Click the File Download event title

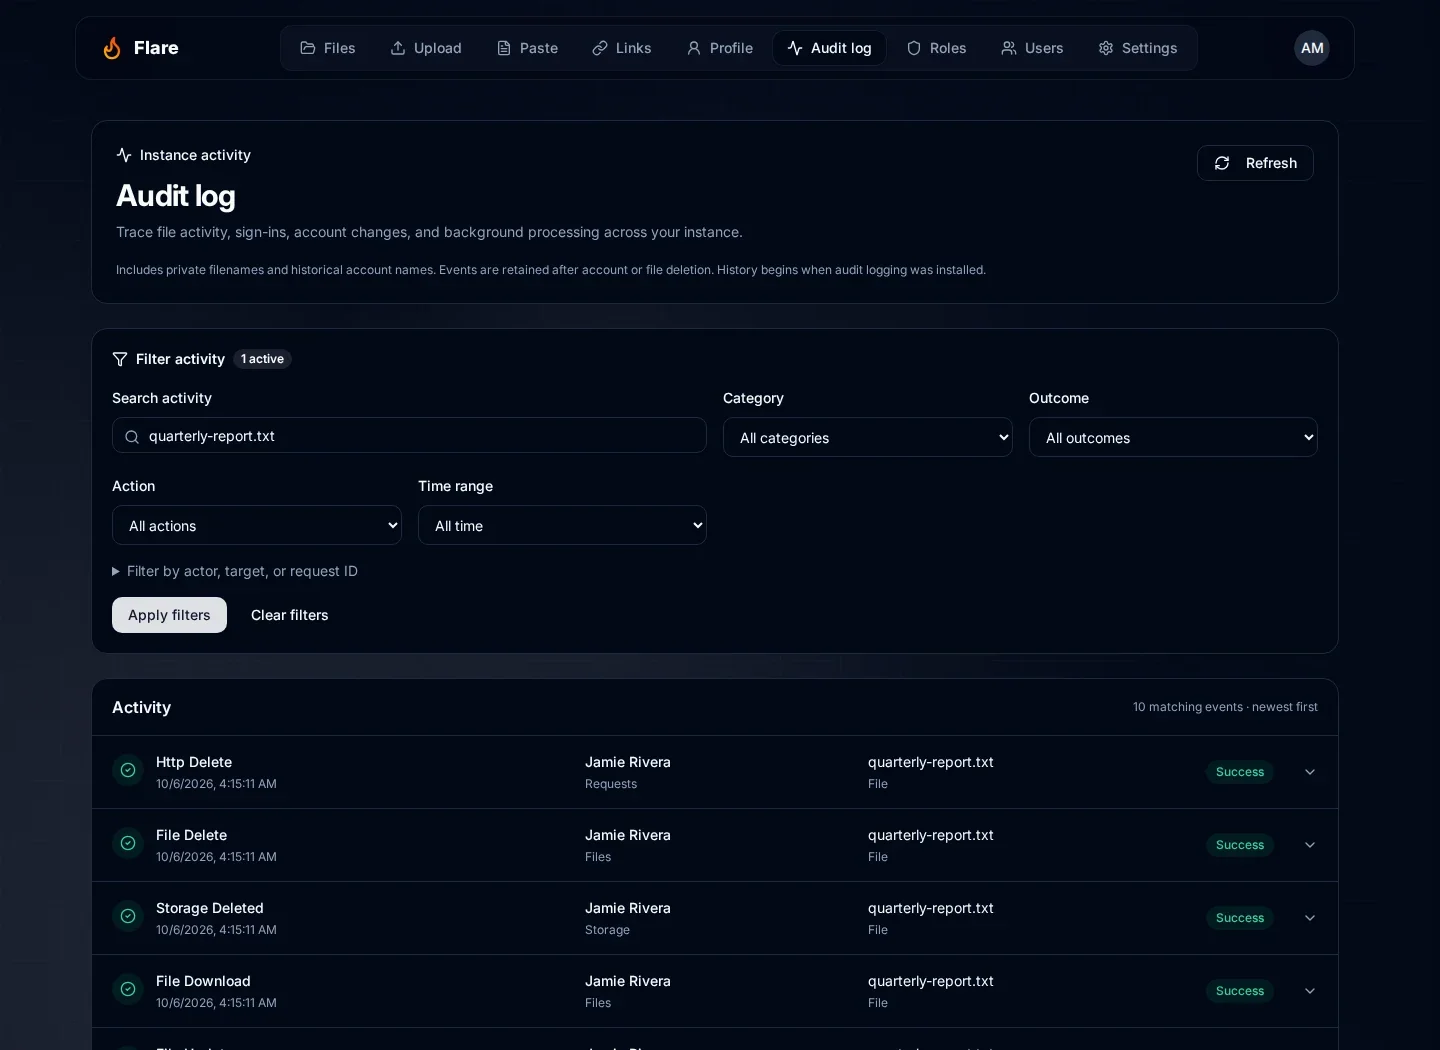(x=203, y=981)
